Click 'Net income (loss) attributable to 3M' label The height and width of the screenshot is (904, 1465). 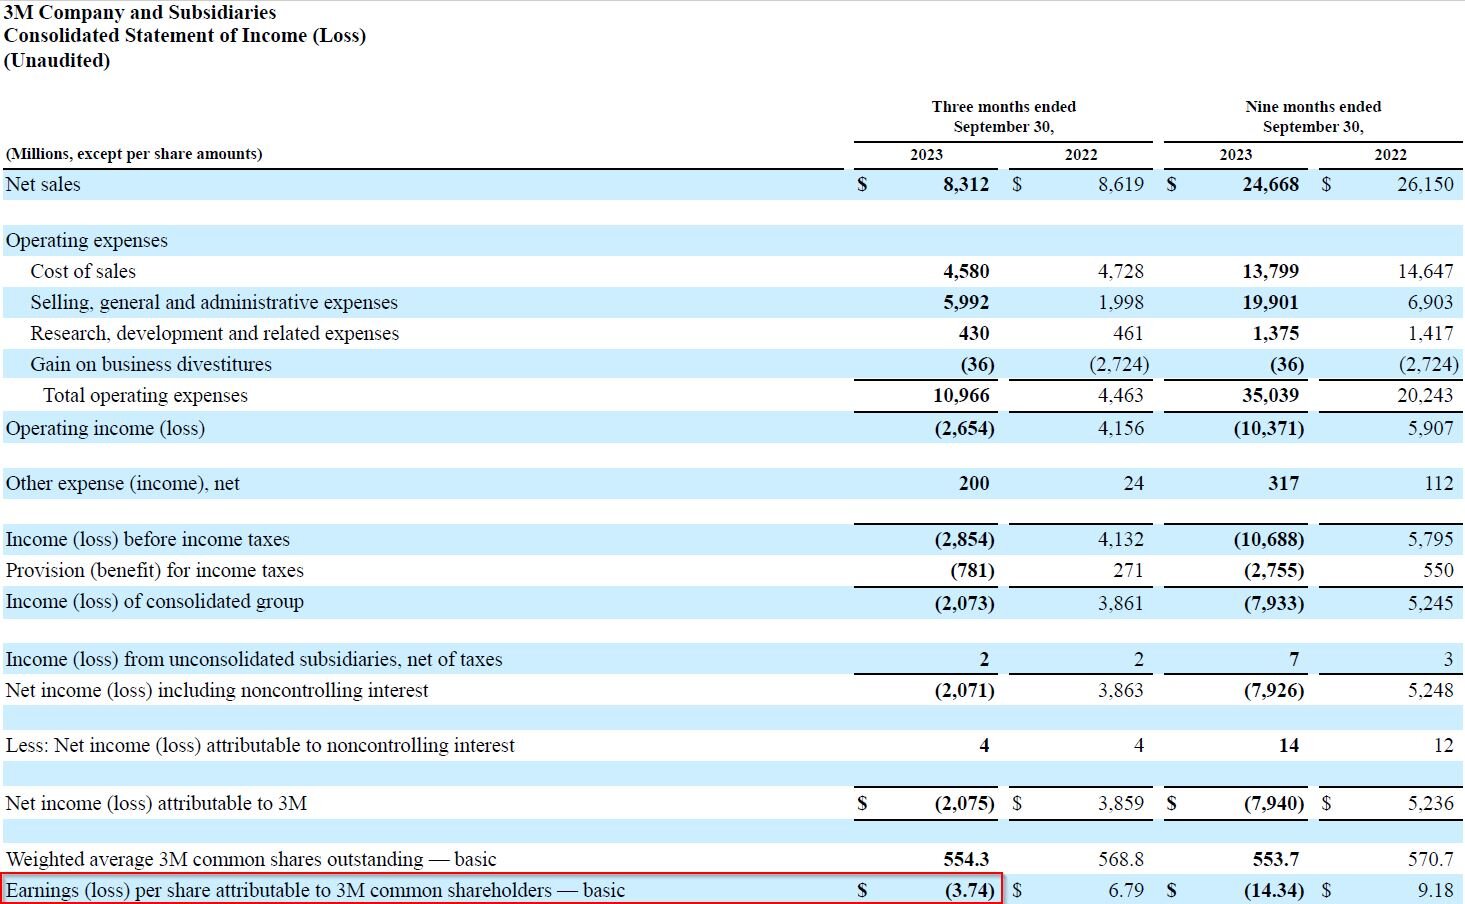156,803
